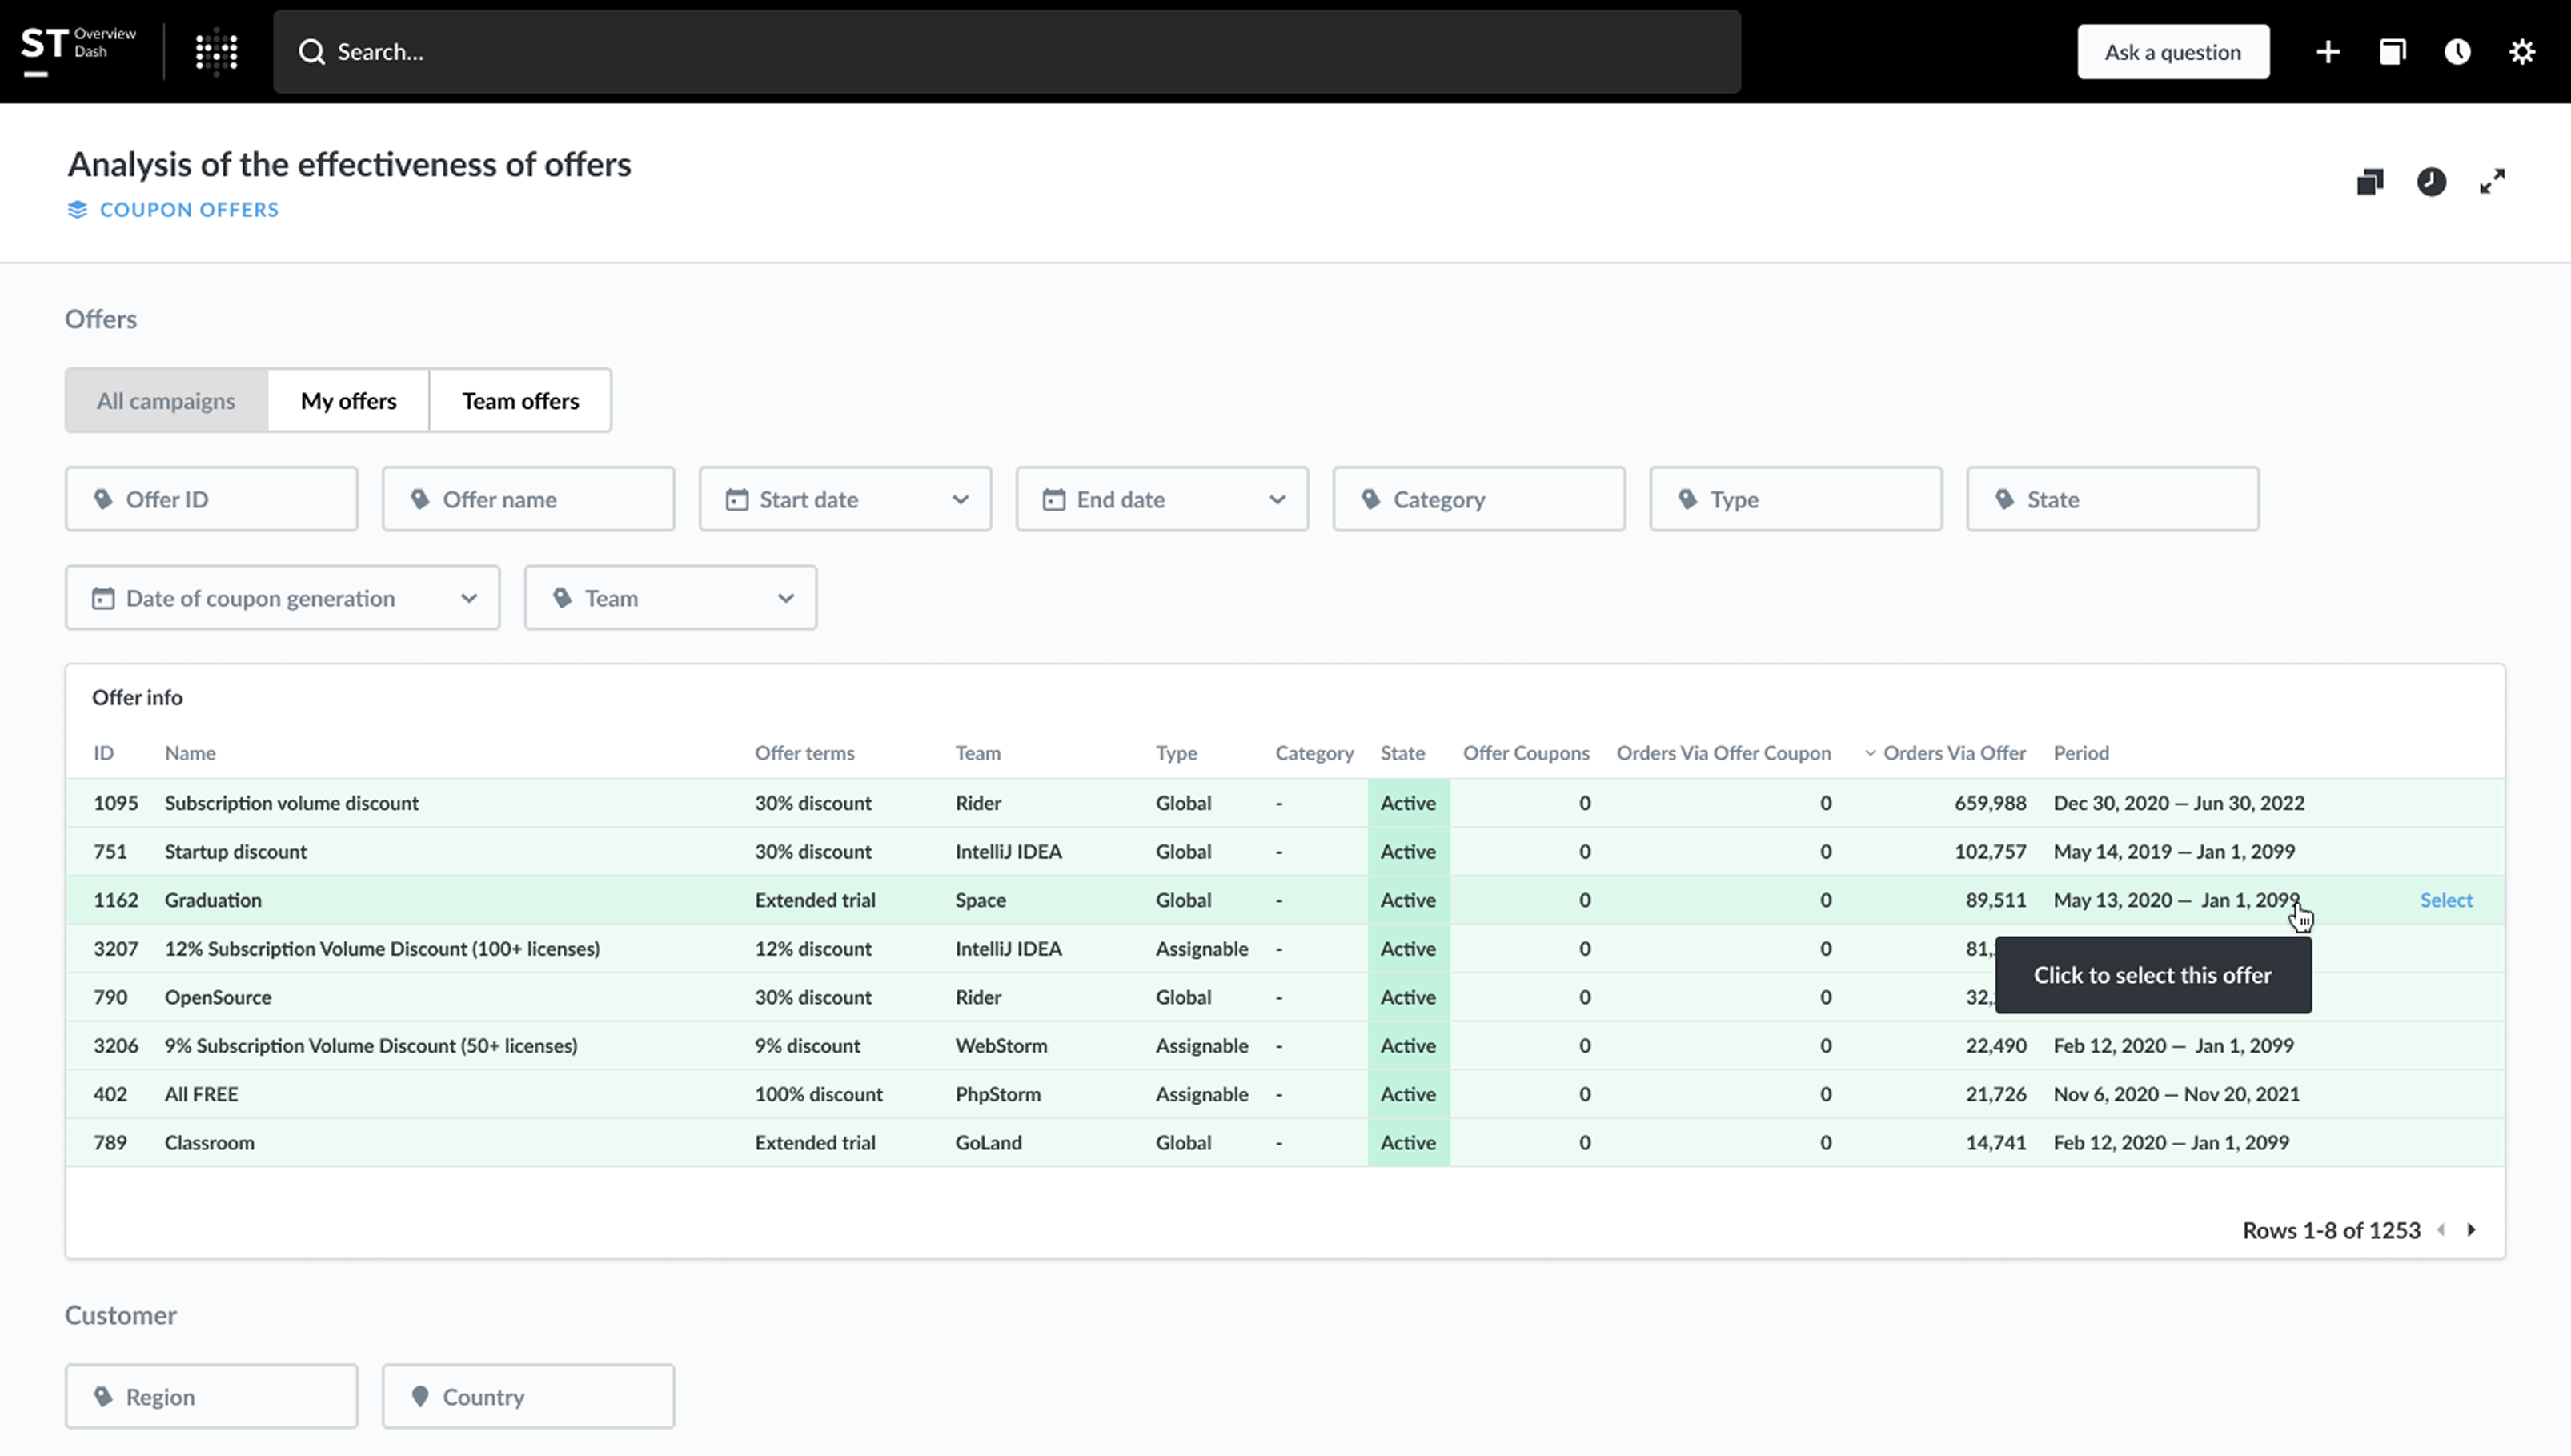Open the bookmark icon in top bar
This screenshot has width=2571, height=1456.
pyautogui.click(x=2392, y=52)
